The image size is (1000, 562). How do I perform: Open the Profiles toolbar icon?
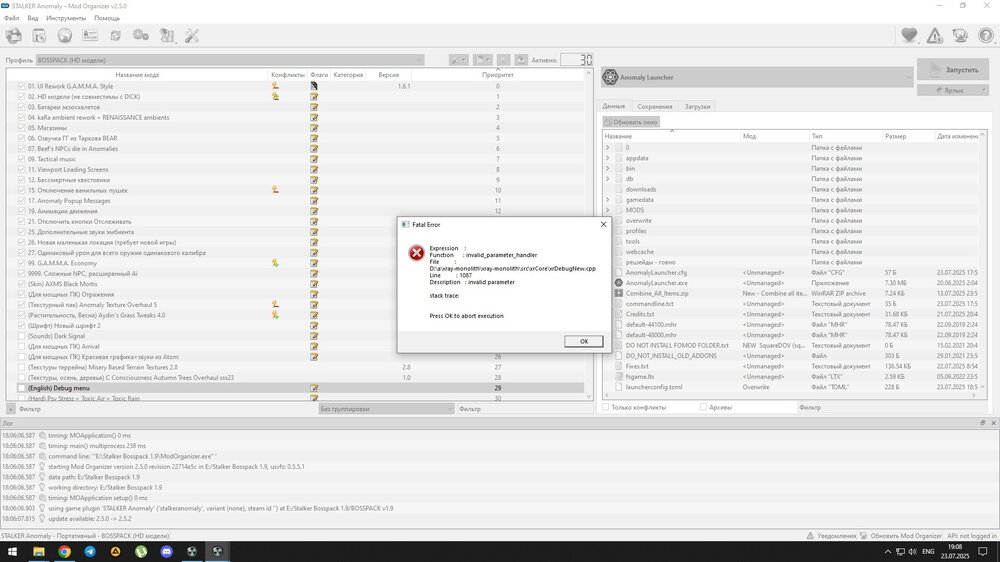click(90, 36)
